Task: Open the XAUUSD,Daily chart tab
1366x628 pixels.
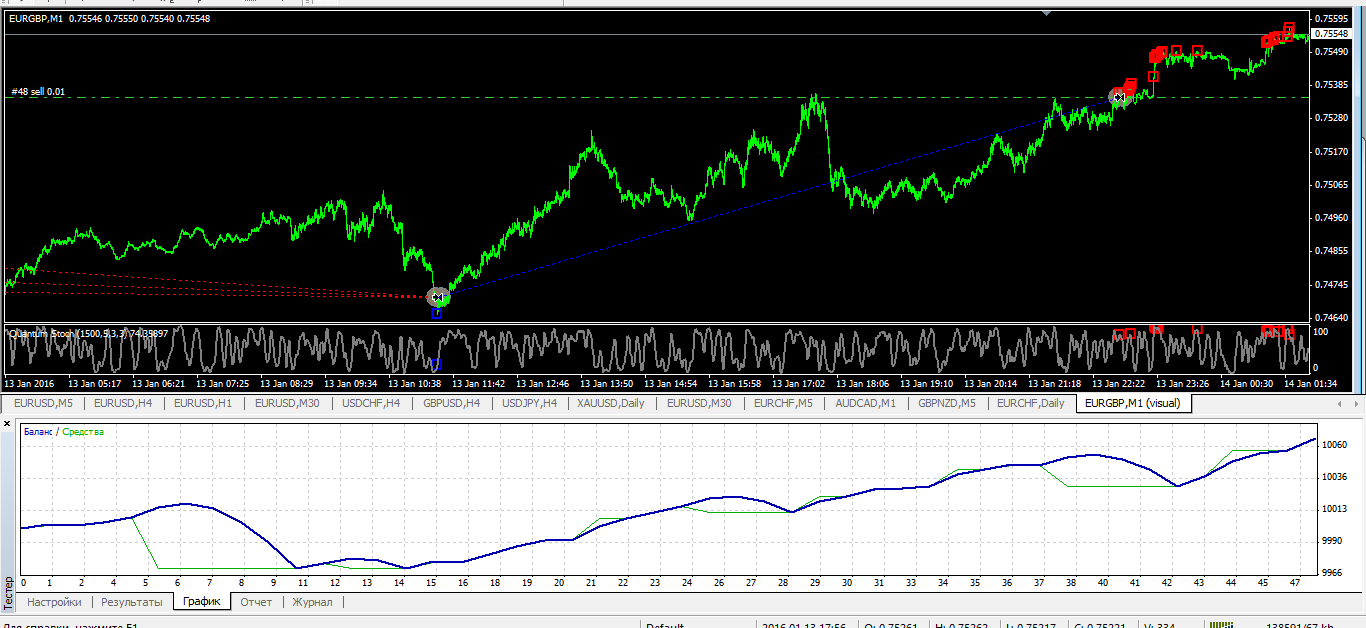Action: point(613,403)
